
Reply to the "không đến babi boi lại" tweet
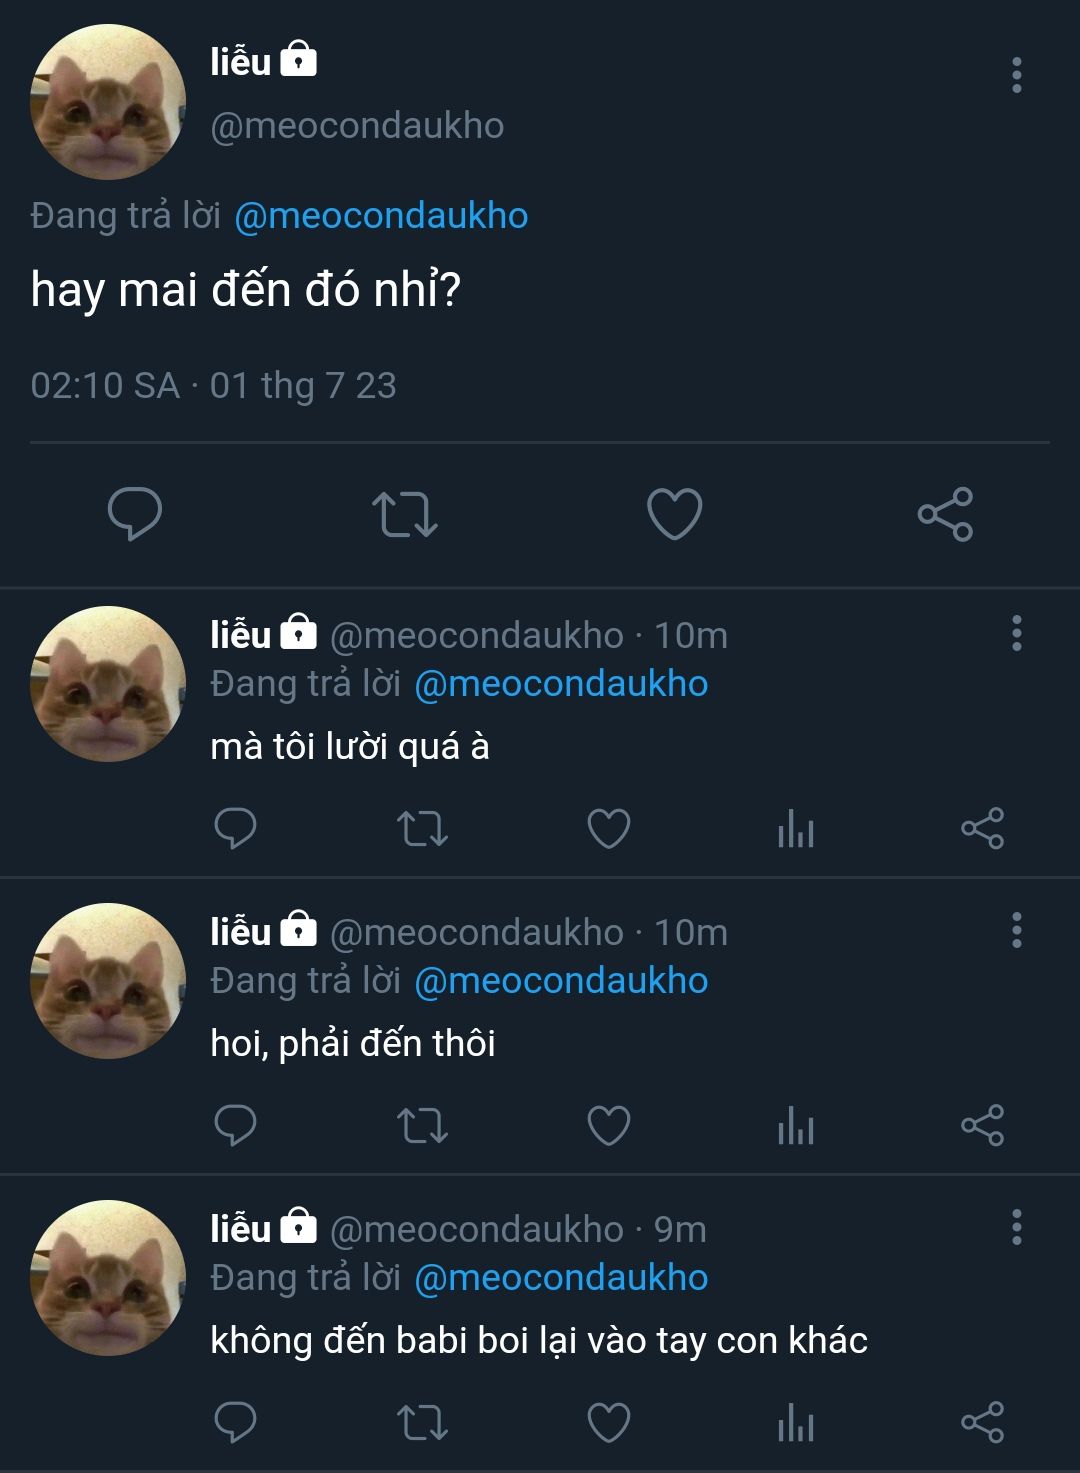pos(236,1423)
